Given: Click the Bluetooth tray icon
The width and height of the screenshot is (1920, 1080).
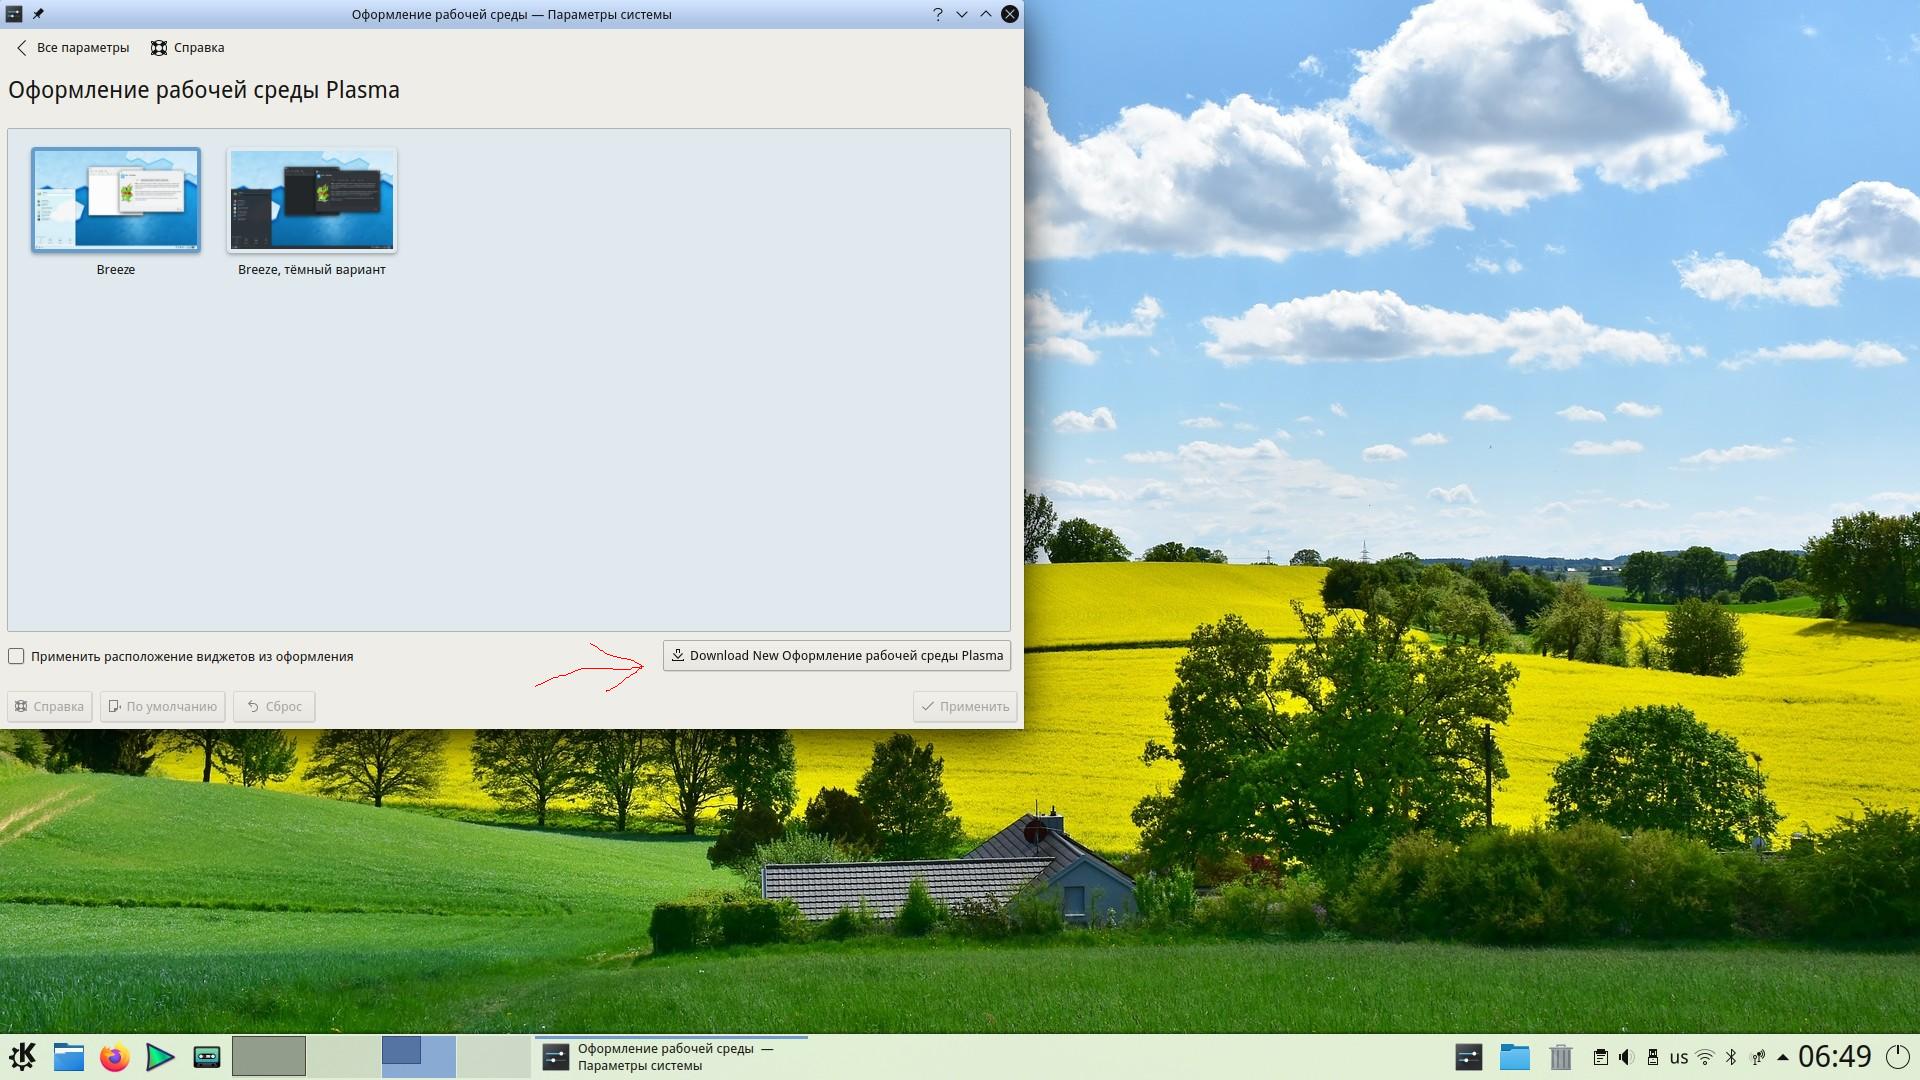Looking at the screenshot, I should (x=1731, y=1057).
